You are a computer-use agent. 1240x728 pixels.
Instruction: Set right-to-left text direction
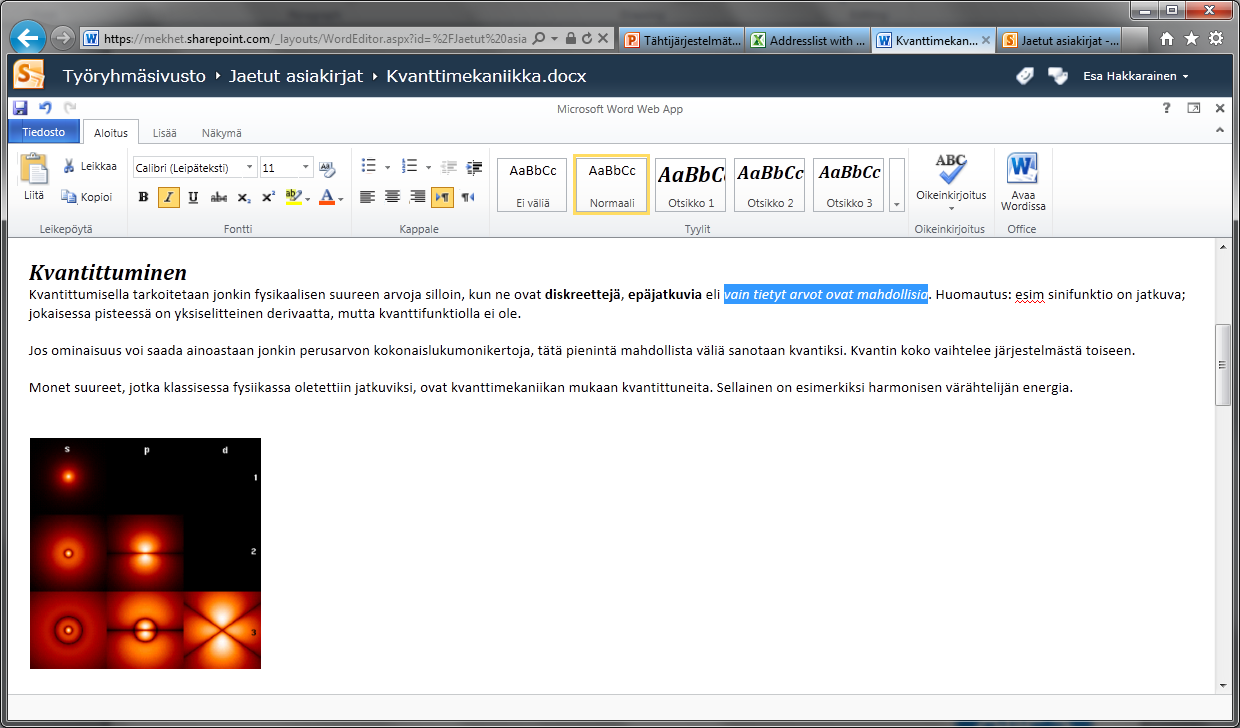point(467,197)
